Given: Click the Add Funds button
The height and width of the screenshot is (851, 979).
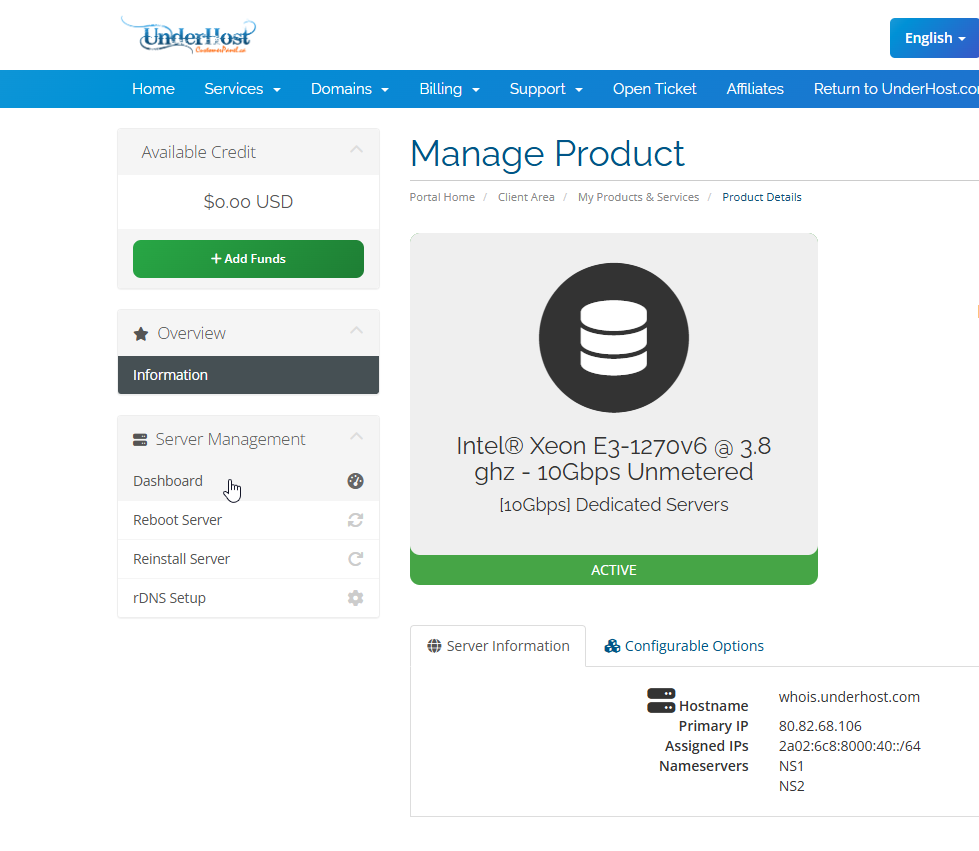Looking at the screenshot, I should (248, 258).
